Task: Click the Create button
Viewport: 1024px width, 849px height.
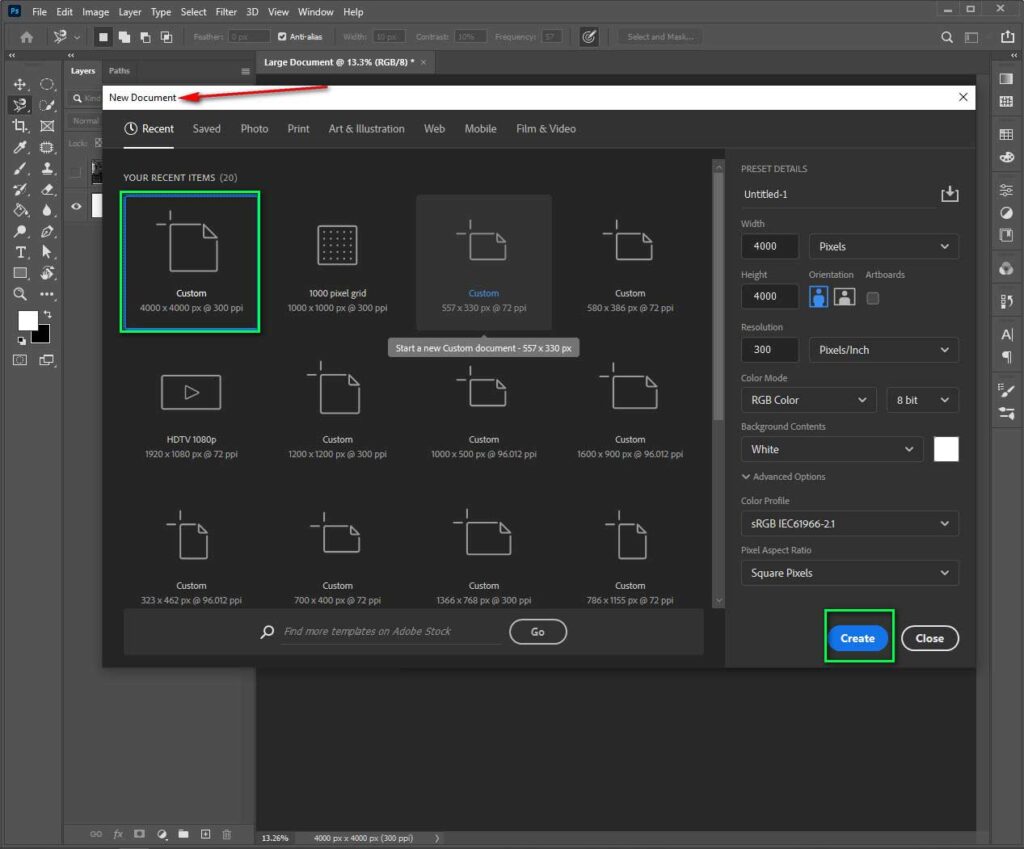Action: (857, 637)
